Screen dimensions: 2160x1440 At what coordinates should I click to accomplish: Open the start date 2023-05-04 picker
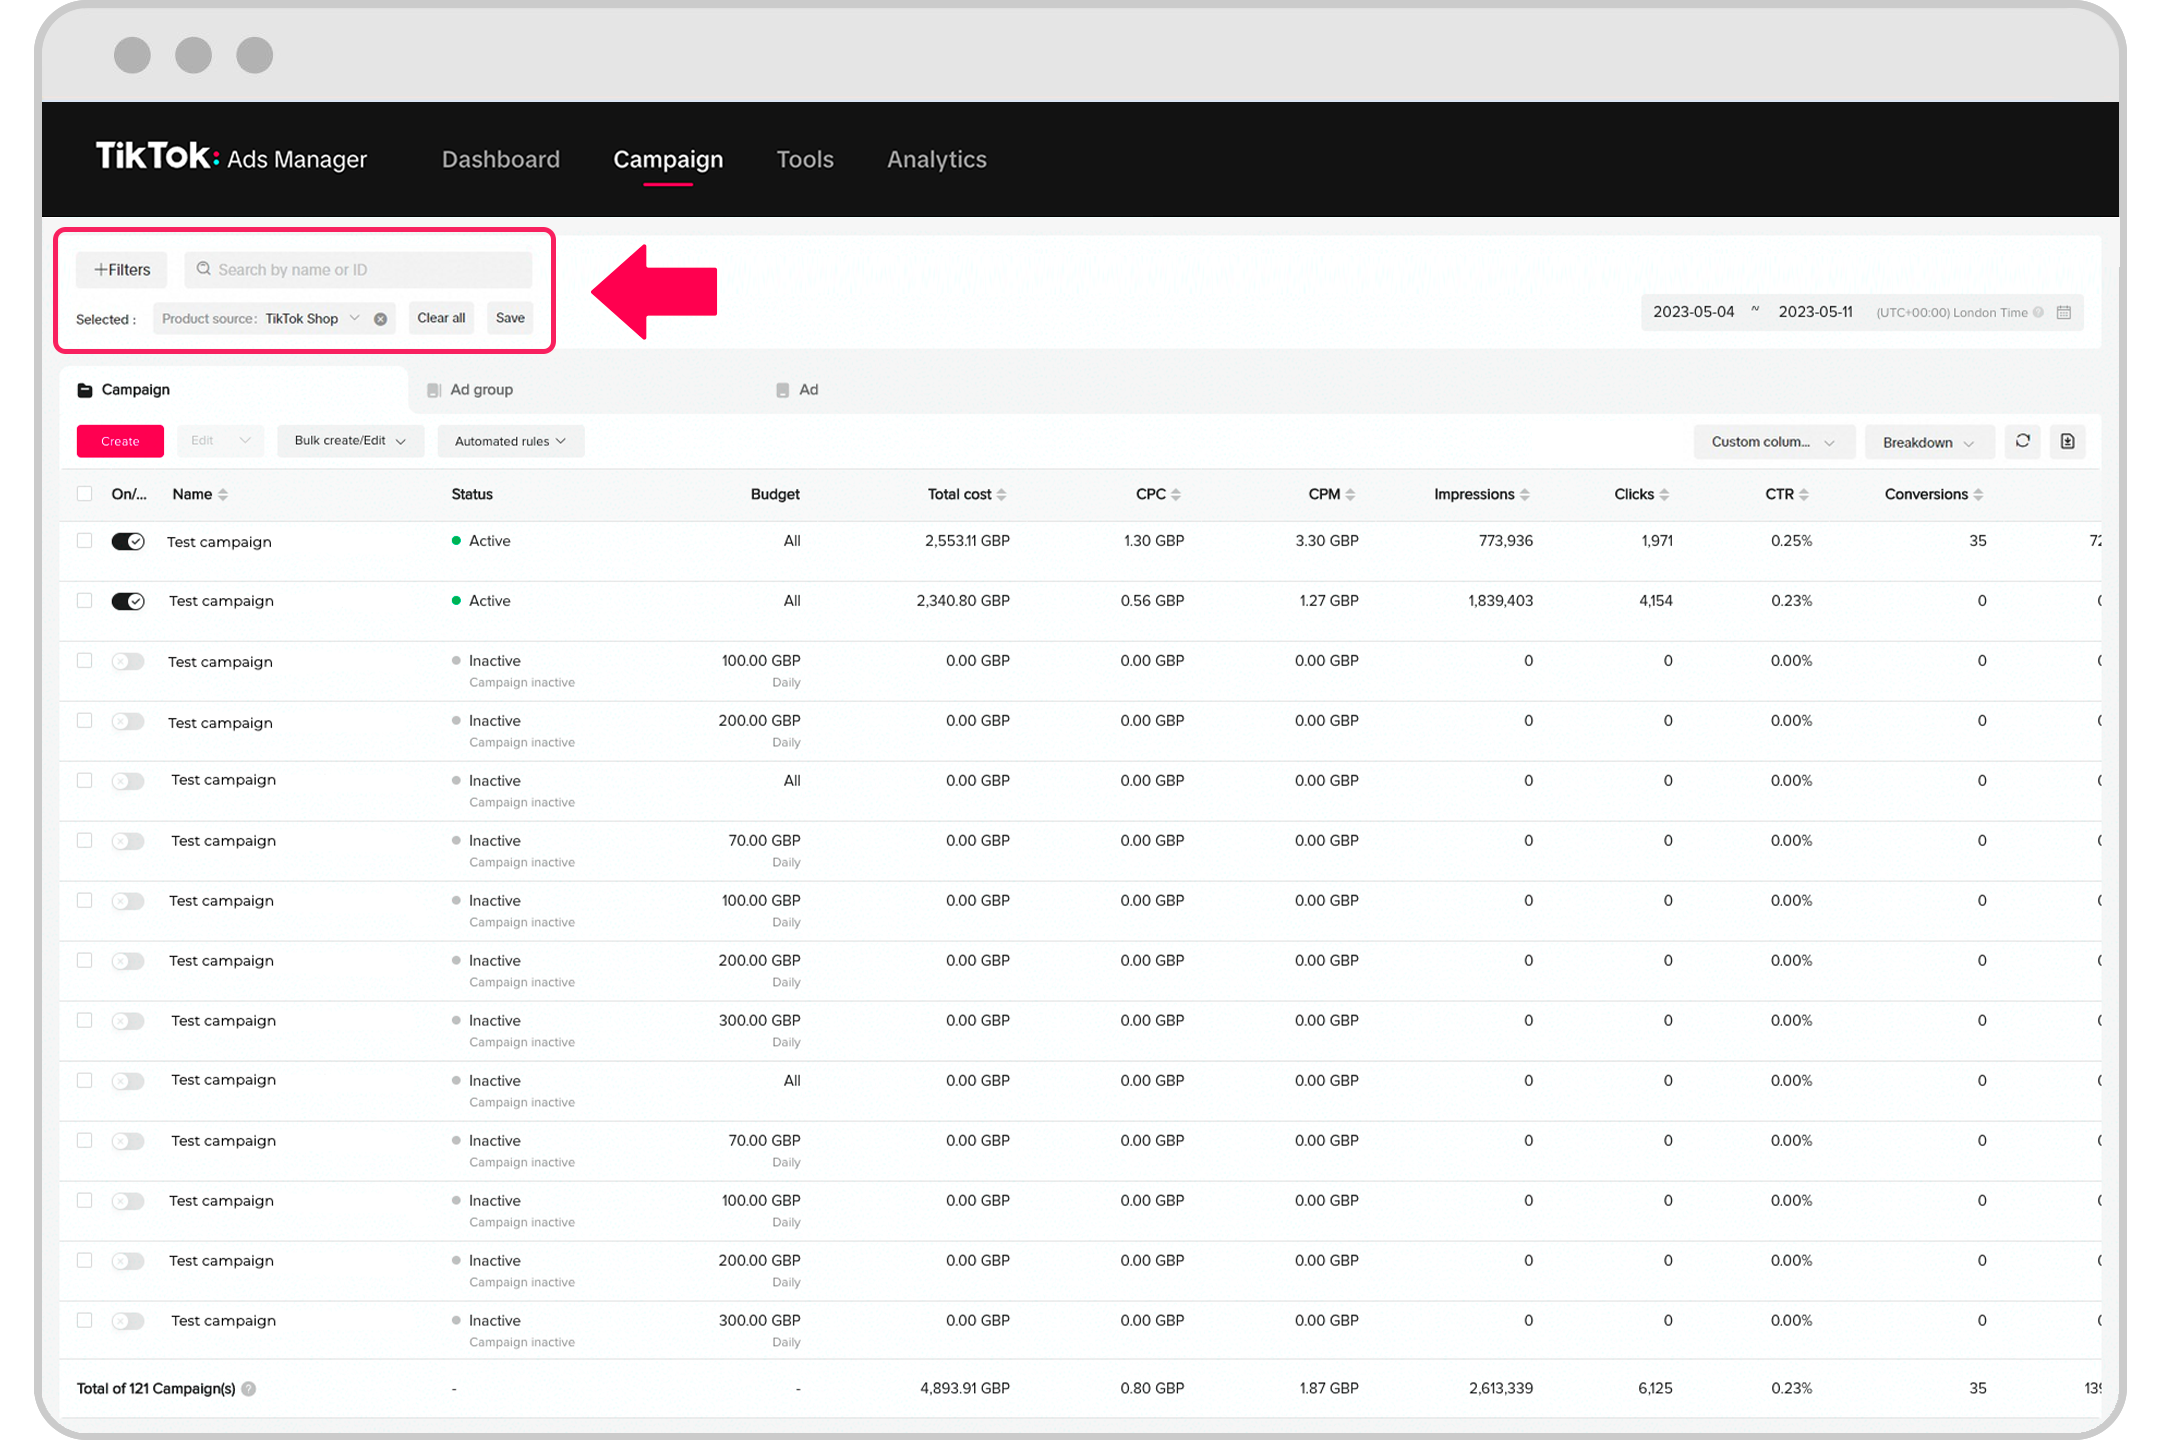click(1693, 312)
